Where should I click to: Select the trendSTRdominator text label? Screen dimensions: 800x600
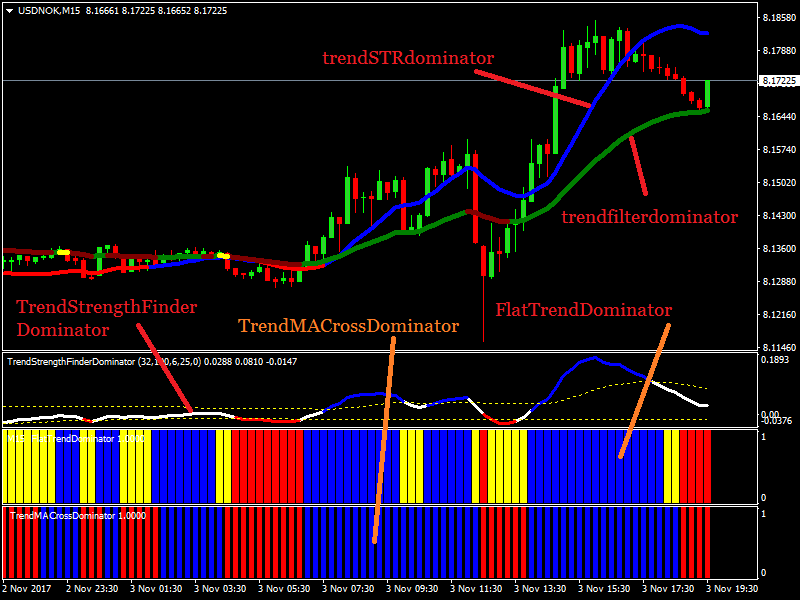point(408,57)
